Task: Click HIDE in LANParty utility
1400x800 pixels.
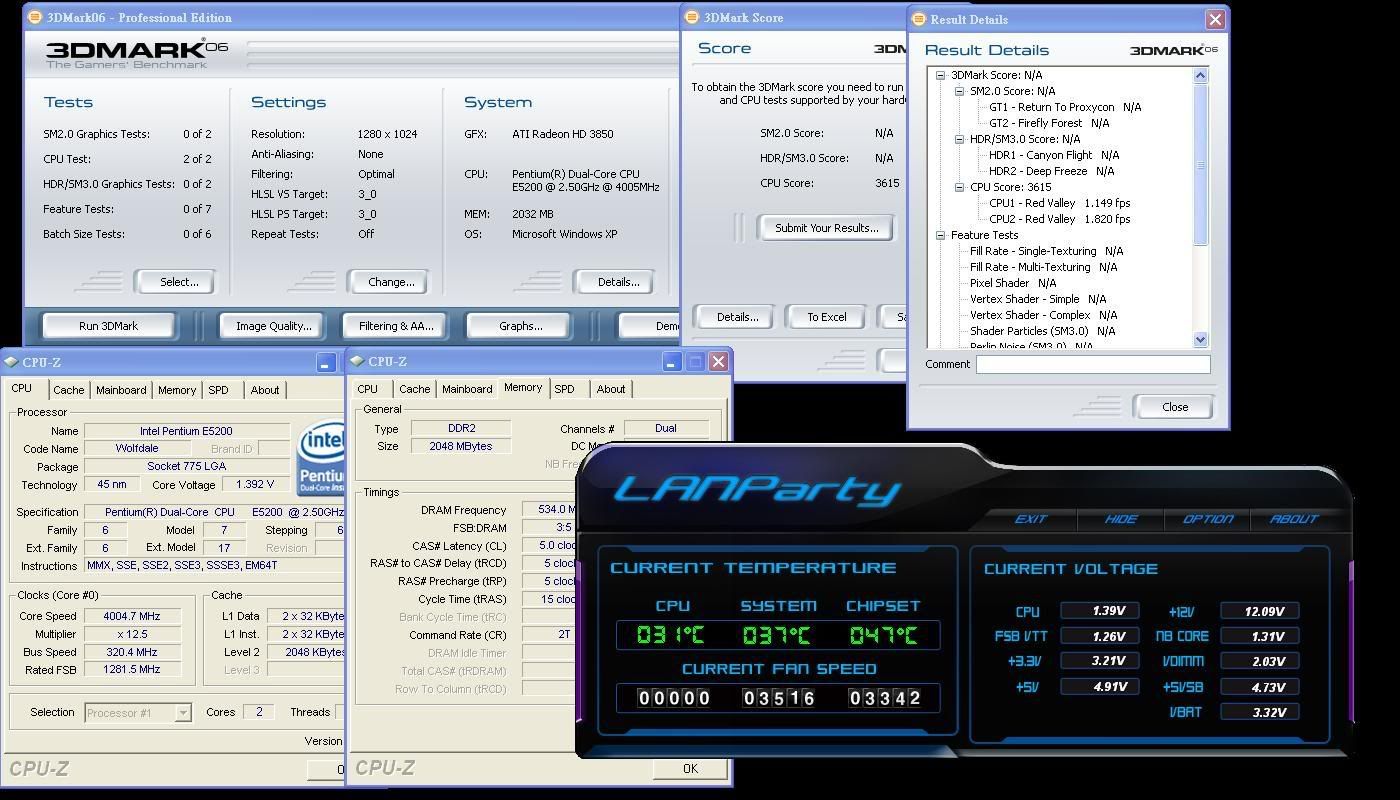Action: pos(1120,519)
